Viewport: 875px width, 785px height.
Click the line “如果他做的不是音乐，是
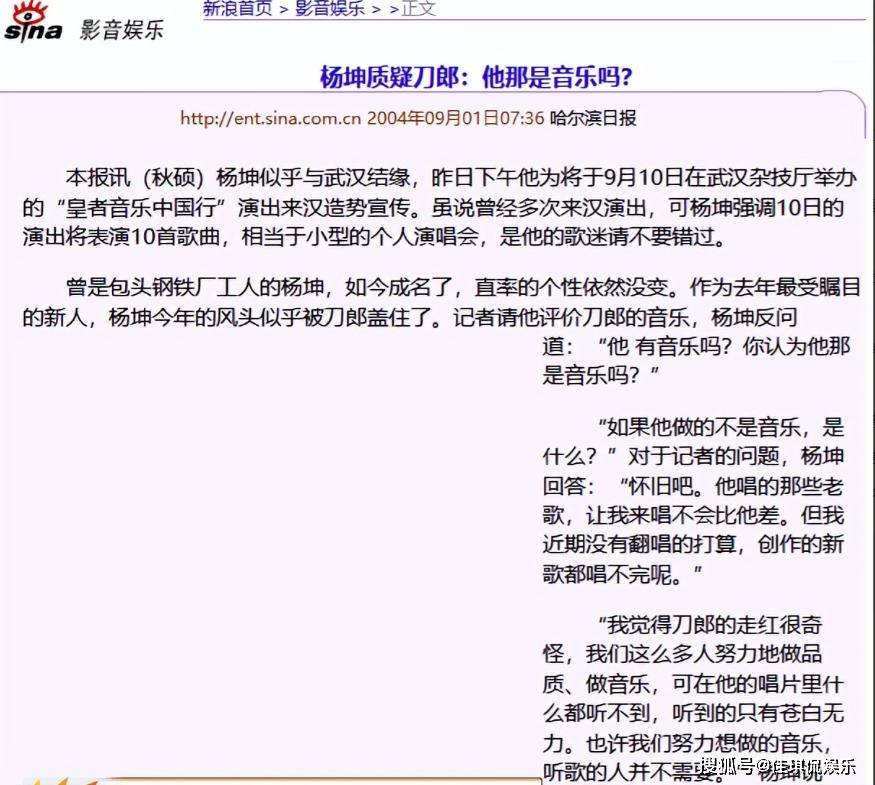point(721,427)
